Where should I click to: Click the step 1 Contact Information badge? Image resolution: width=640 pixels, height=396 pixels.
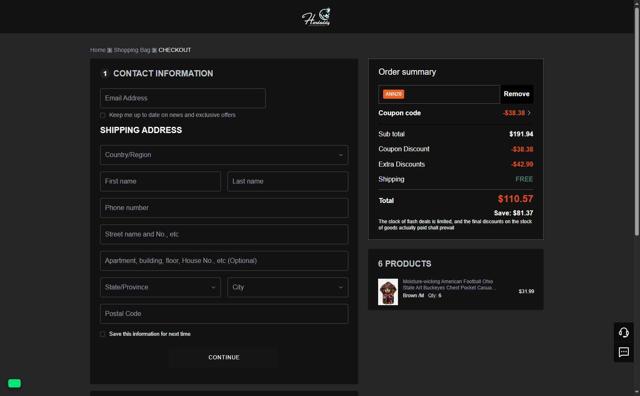[x=105, y=73]
